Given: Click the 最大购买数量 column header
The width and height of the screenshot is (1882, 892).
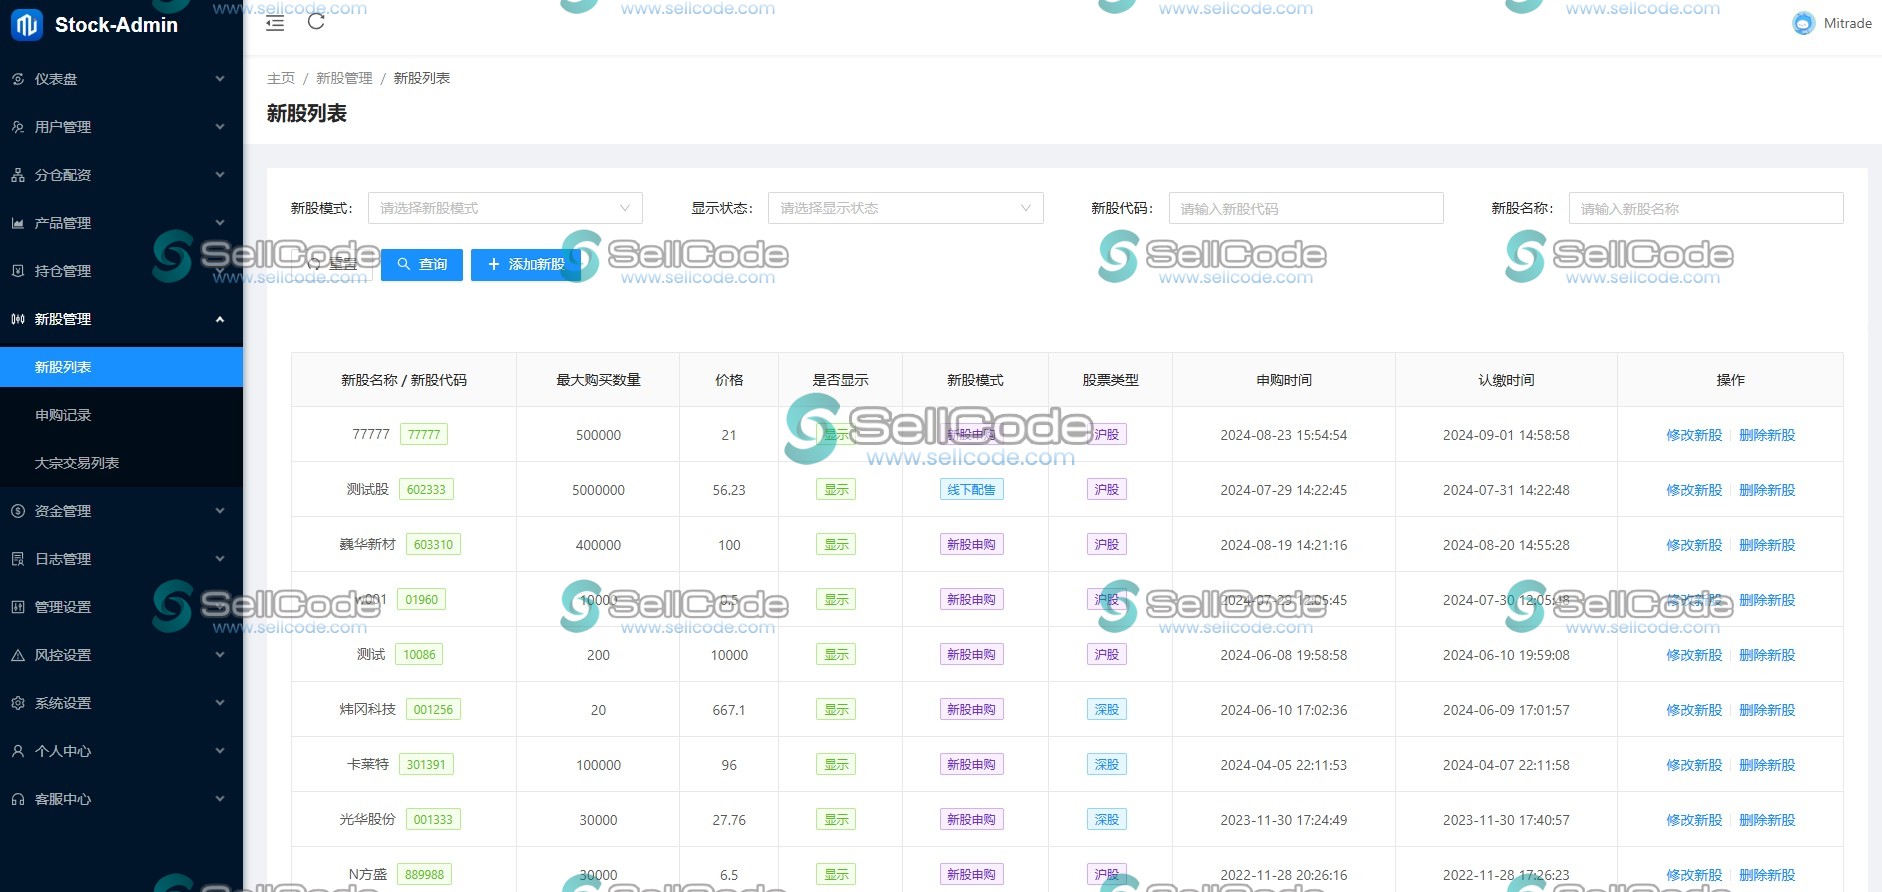Looking at the screenshot, I should [598, 380].
